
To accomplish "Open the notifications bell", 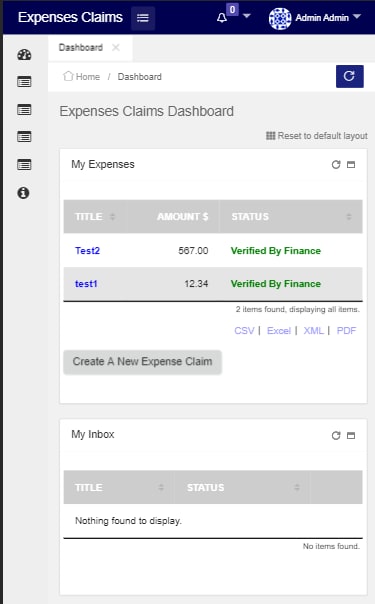I will 222,18.
